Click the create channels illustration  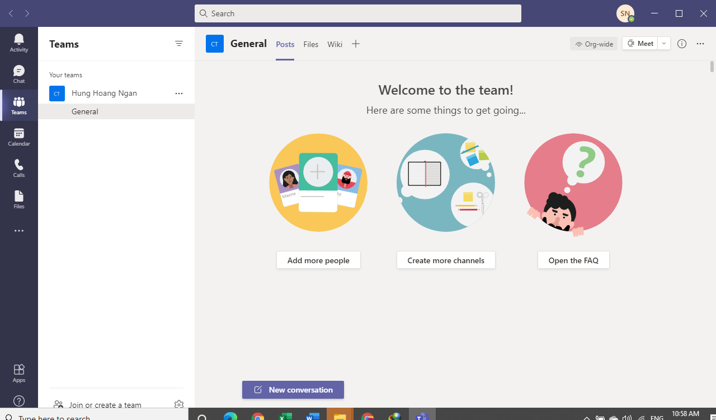446,183
